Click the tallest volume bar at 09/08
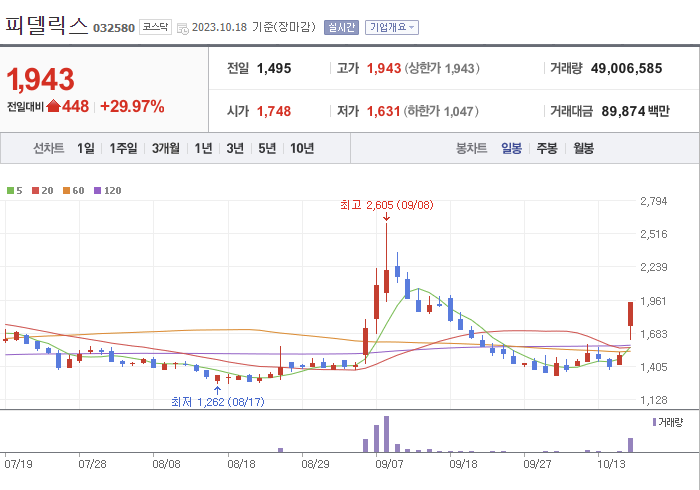 coord(386,434)
